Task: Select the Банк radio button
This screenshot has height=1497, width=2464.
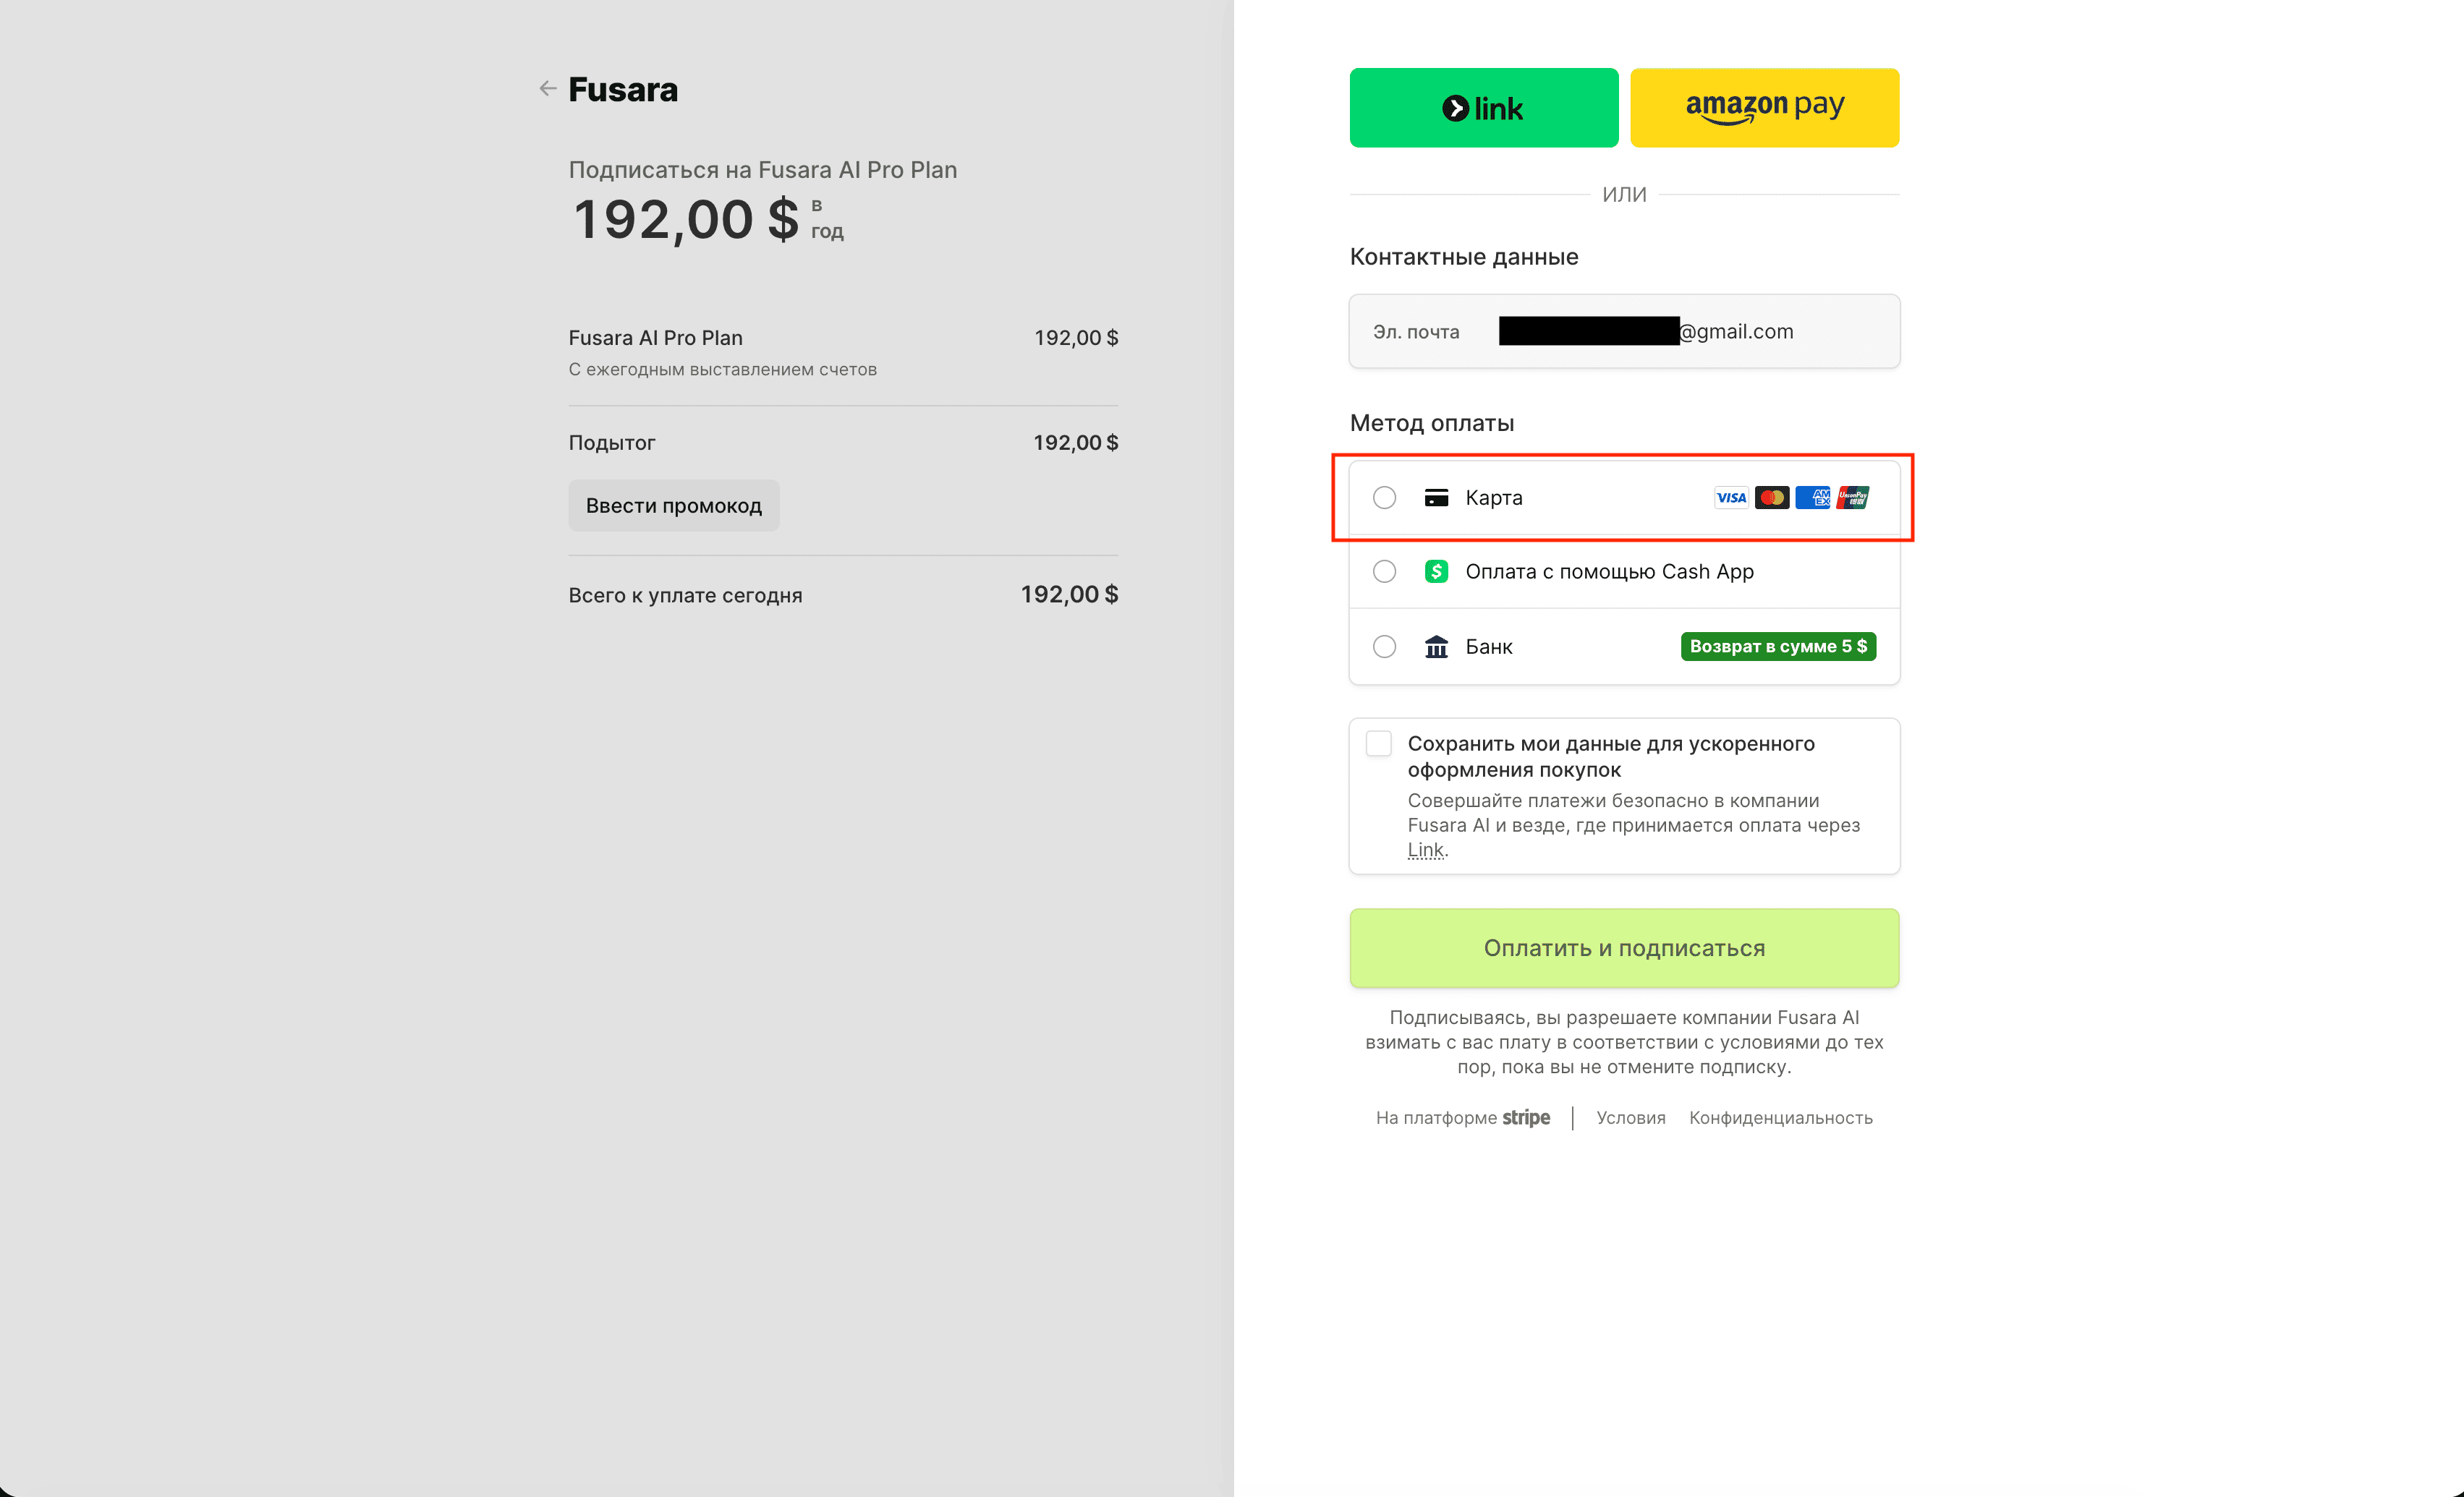Action: 1384,647
